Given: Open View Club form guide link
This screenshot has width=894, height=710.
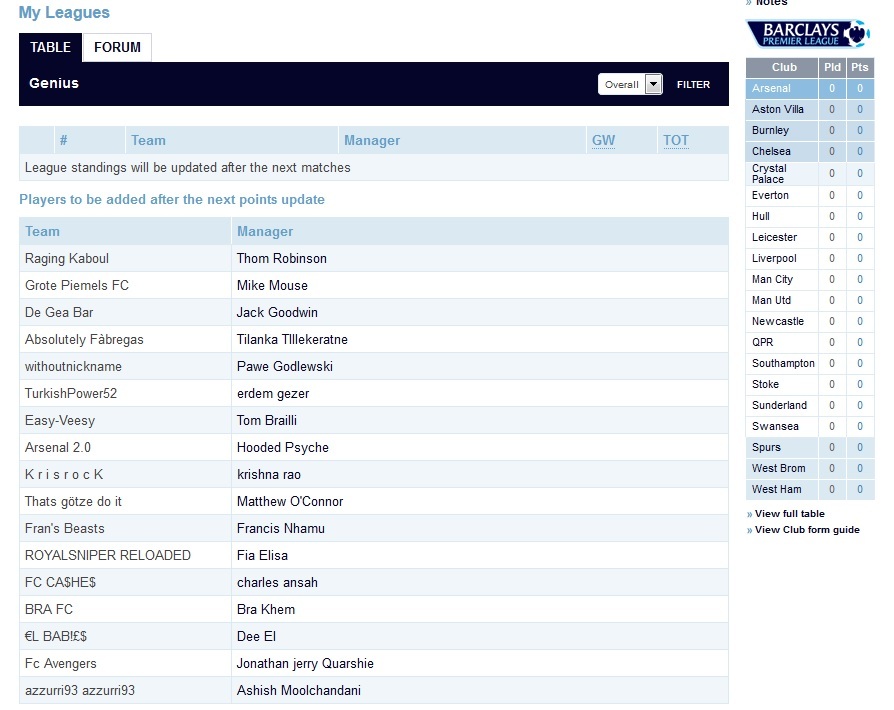Looking at the screenshot, I should [806, 530].
